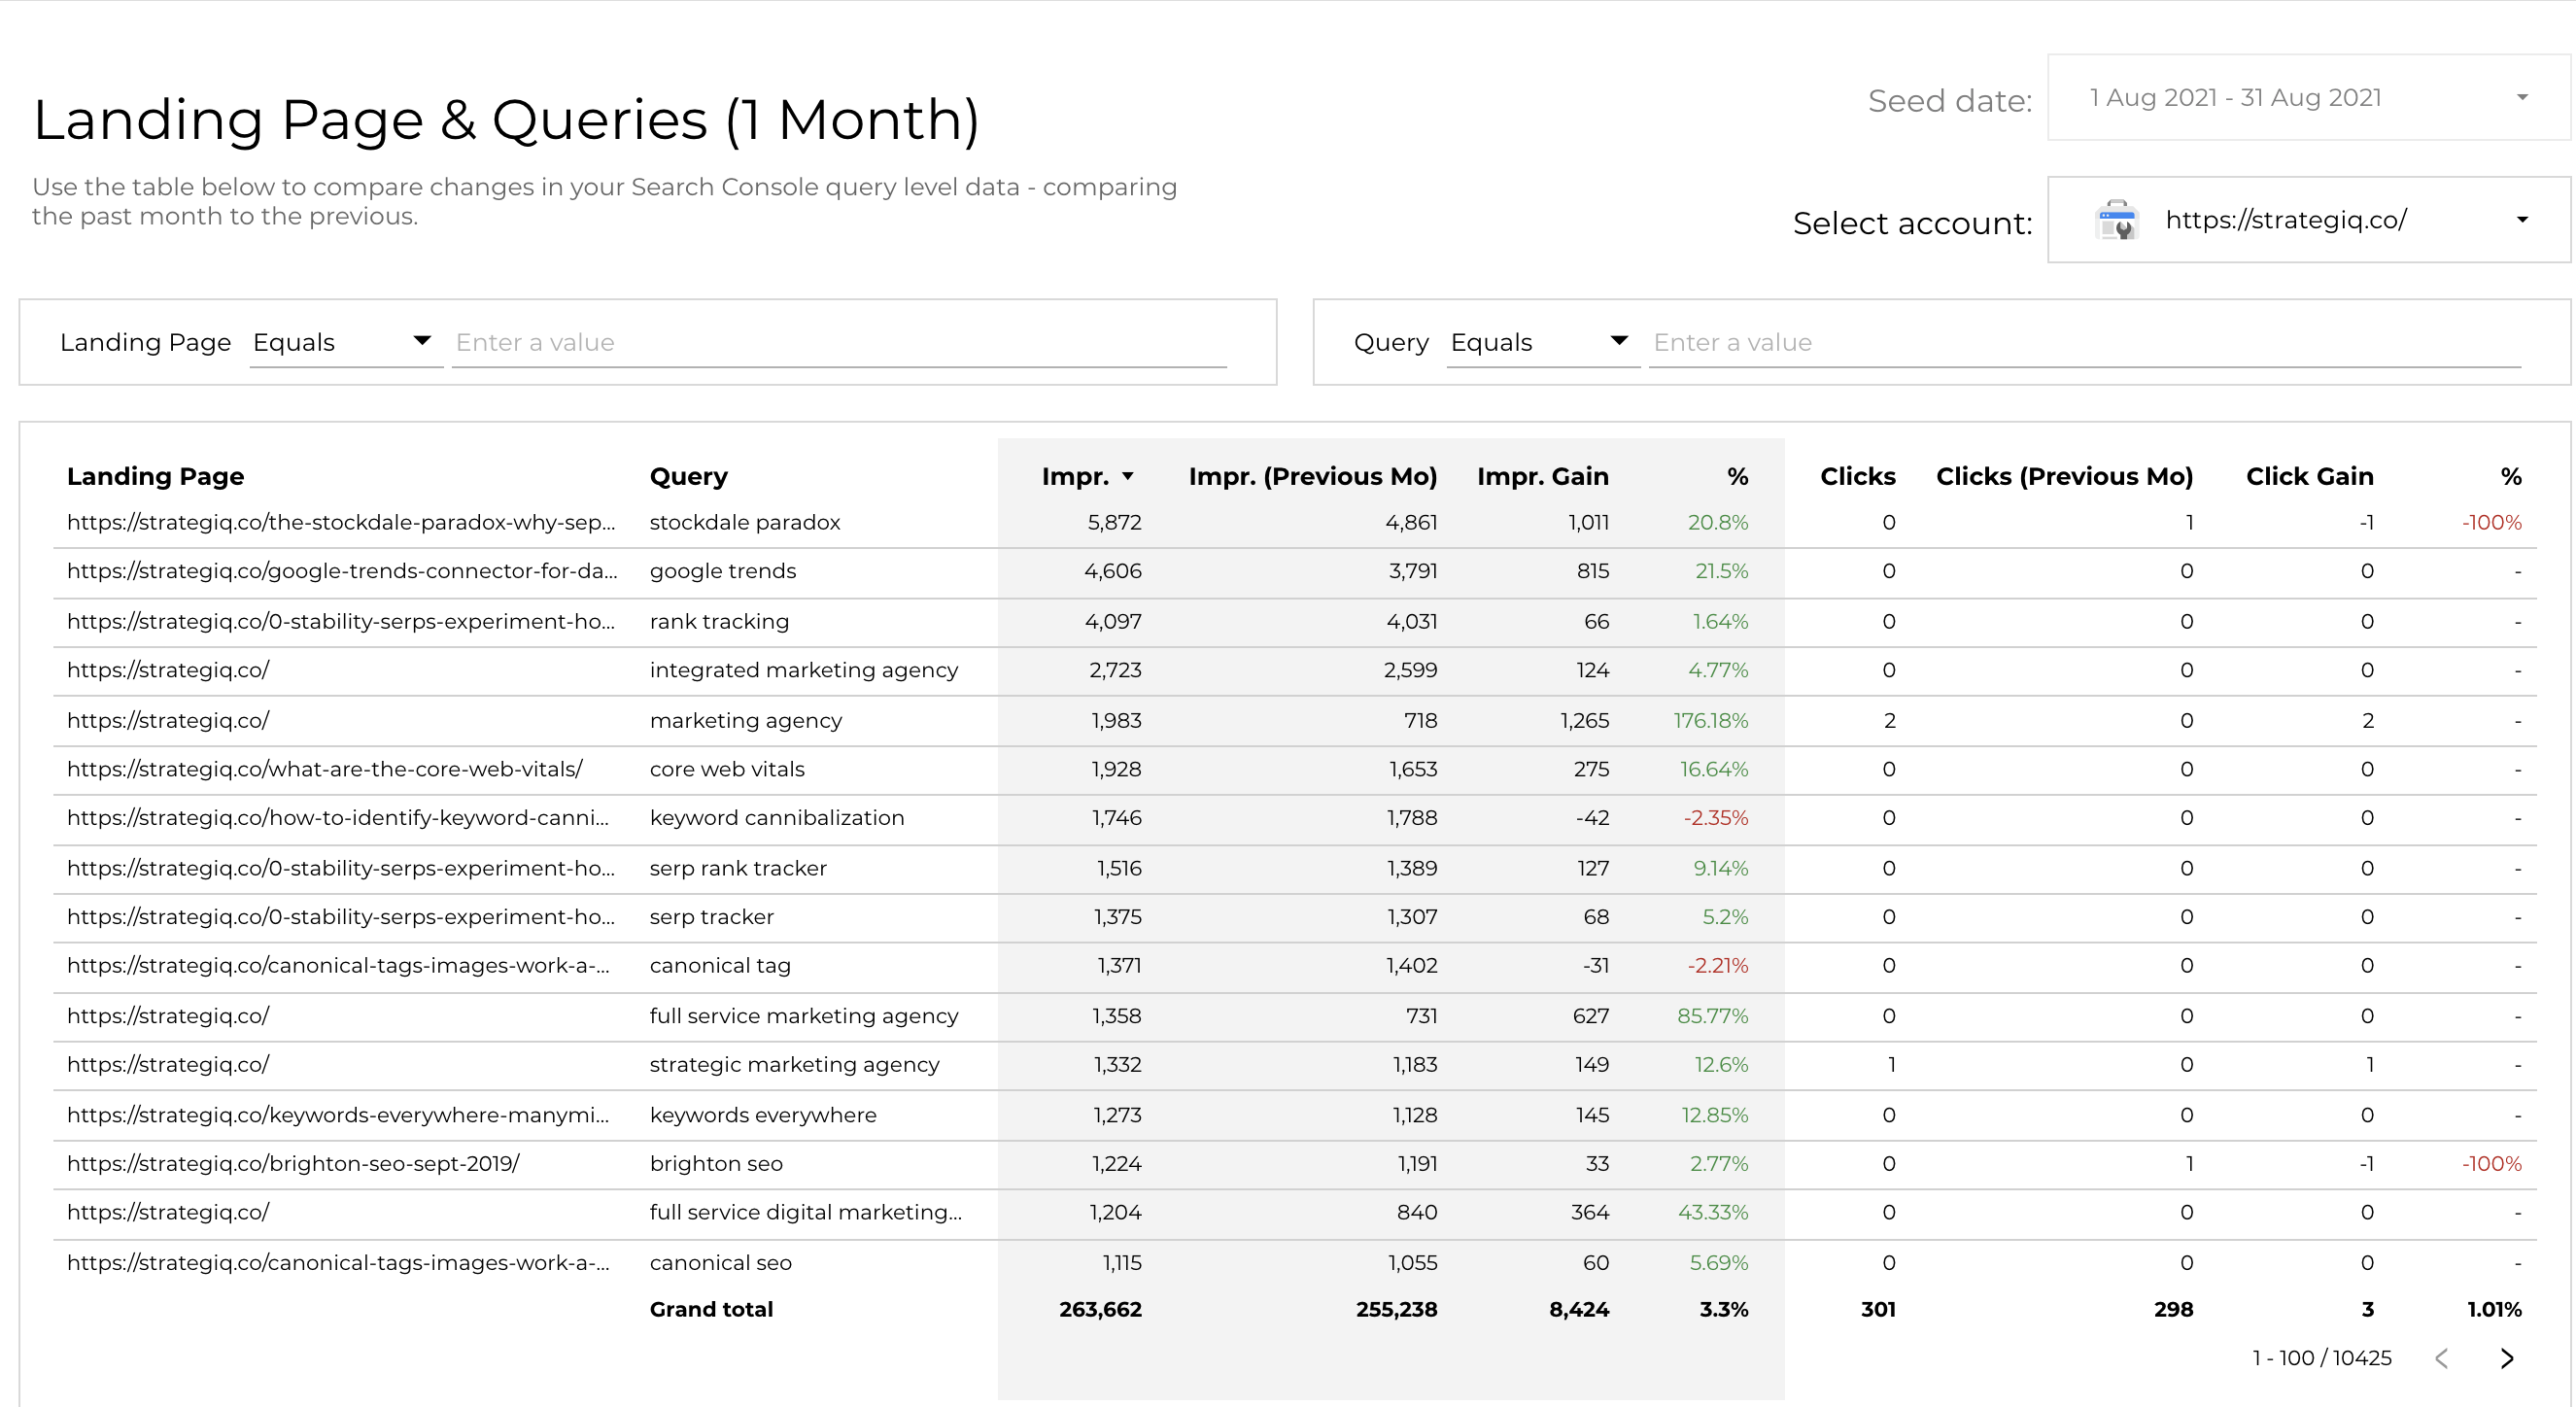Click the 176.18% impression gain value

[1711, 720]
